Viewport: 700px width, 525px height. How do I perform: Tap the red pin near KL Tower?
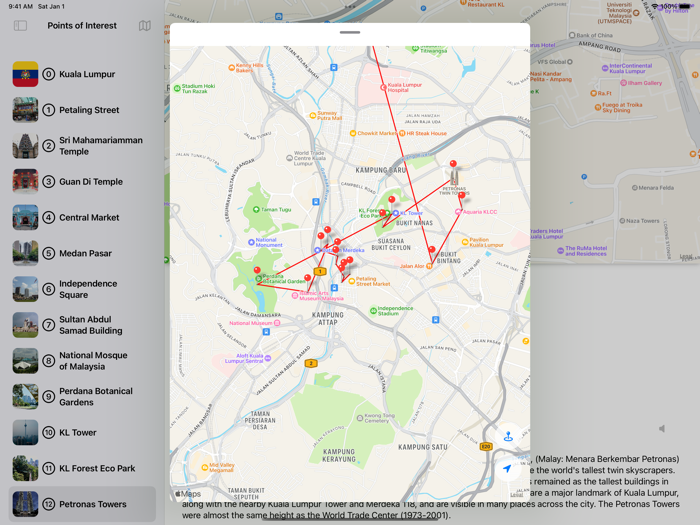(392, 200)
